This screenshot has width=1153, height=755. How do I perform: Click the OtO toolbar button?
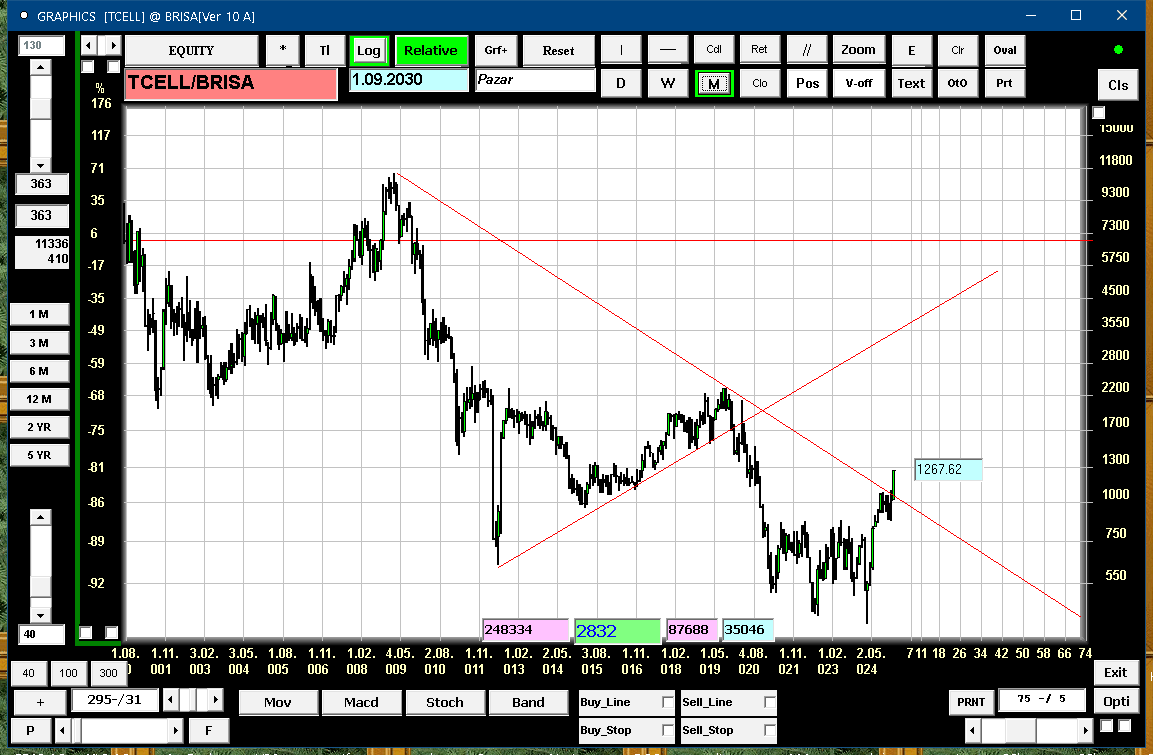click(x=957, y=83)
